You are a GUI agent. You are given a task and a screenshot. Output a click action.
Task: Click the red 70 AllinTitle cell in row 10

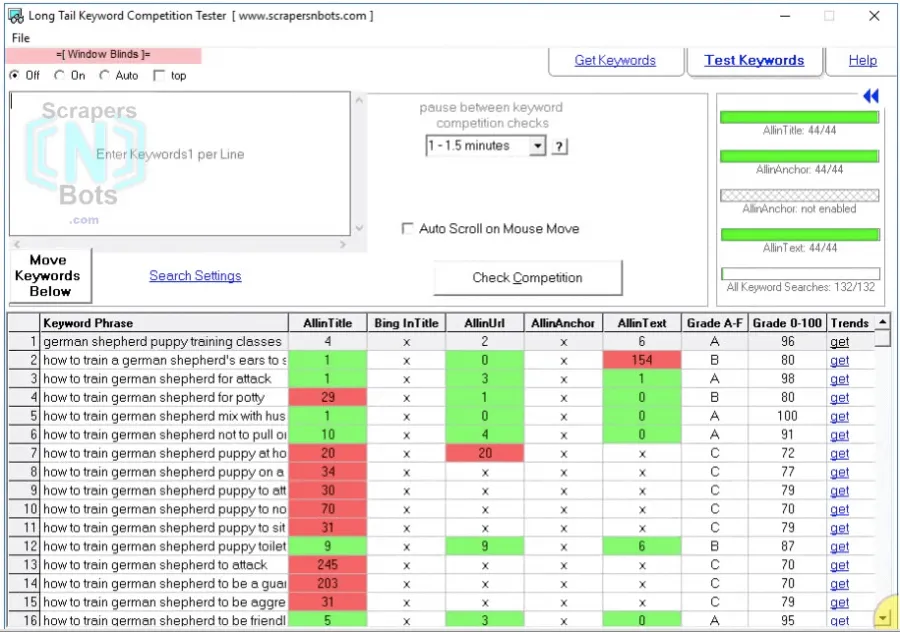click(x=328, y=509)
